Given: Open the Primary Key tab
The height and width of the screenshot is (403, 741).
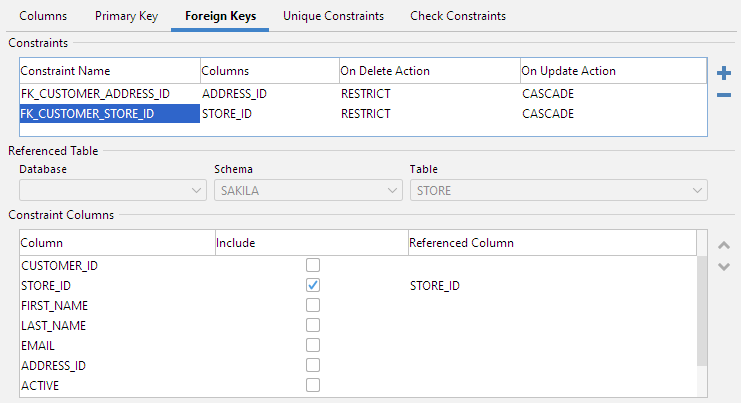Looking at the screenshot, I should [x=126, y=16].
